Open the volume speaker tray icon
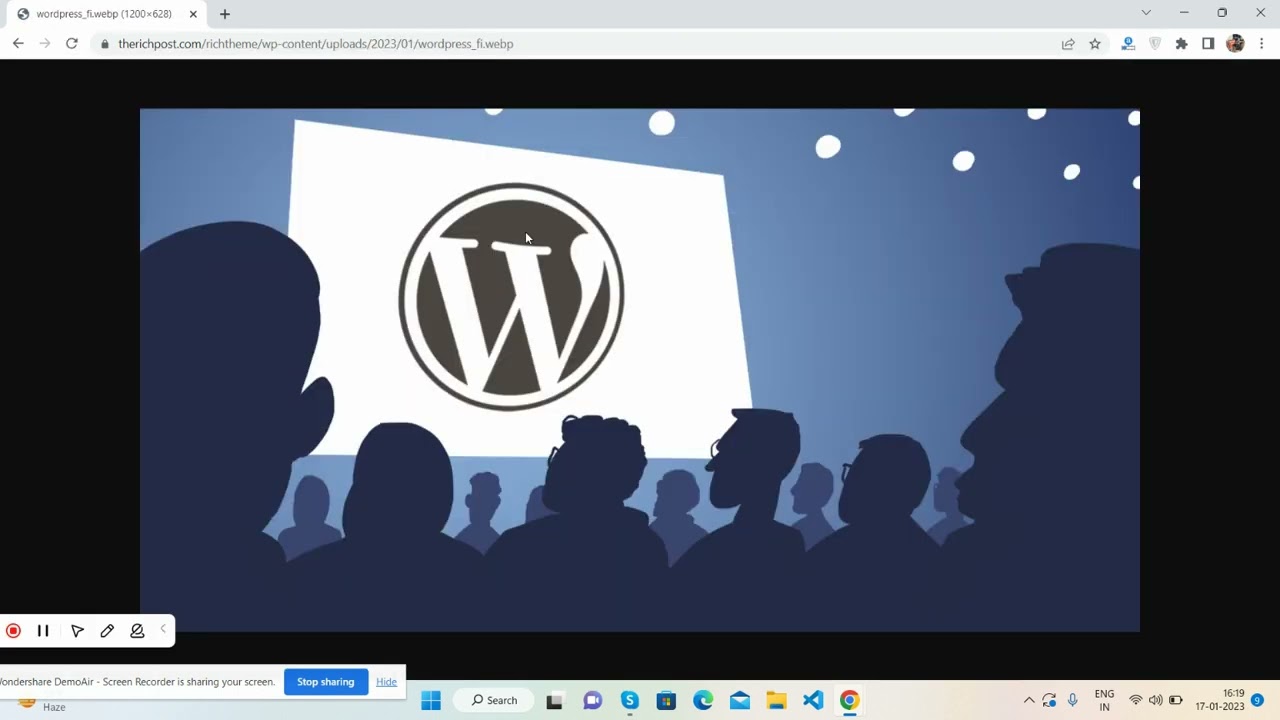This screenshot has width=1280, height=720. 1156,700
